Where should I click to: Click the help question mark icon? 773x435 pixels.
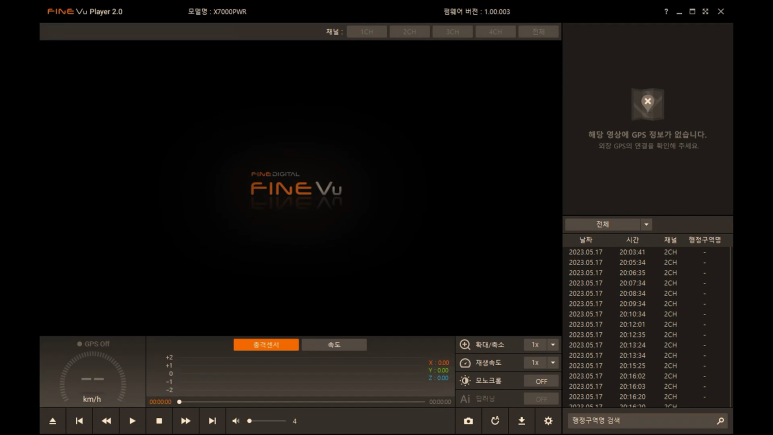pos(666,11)
